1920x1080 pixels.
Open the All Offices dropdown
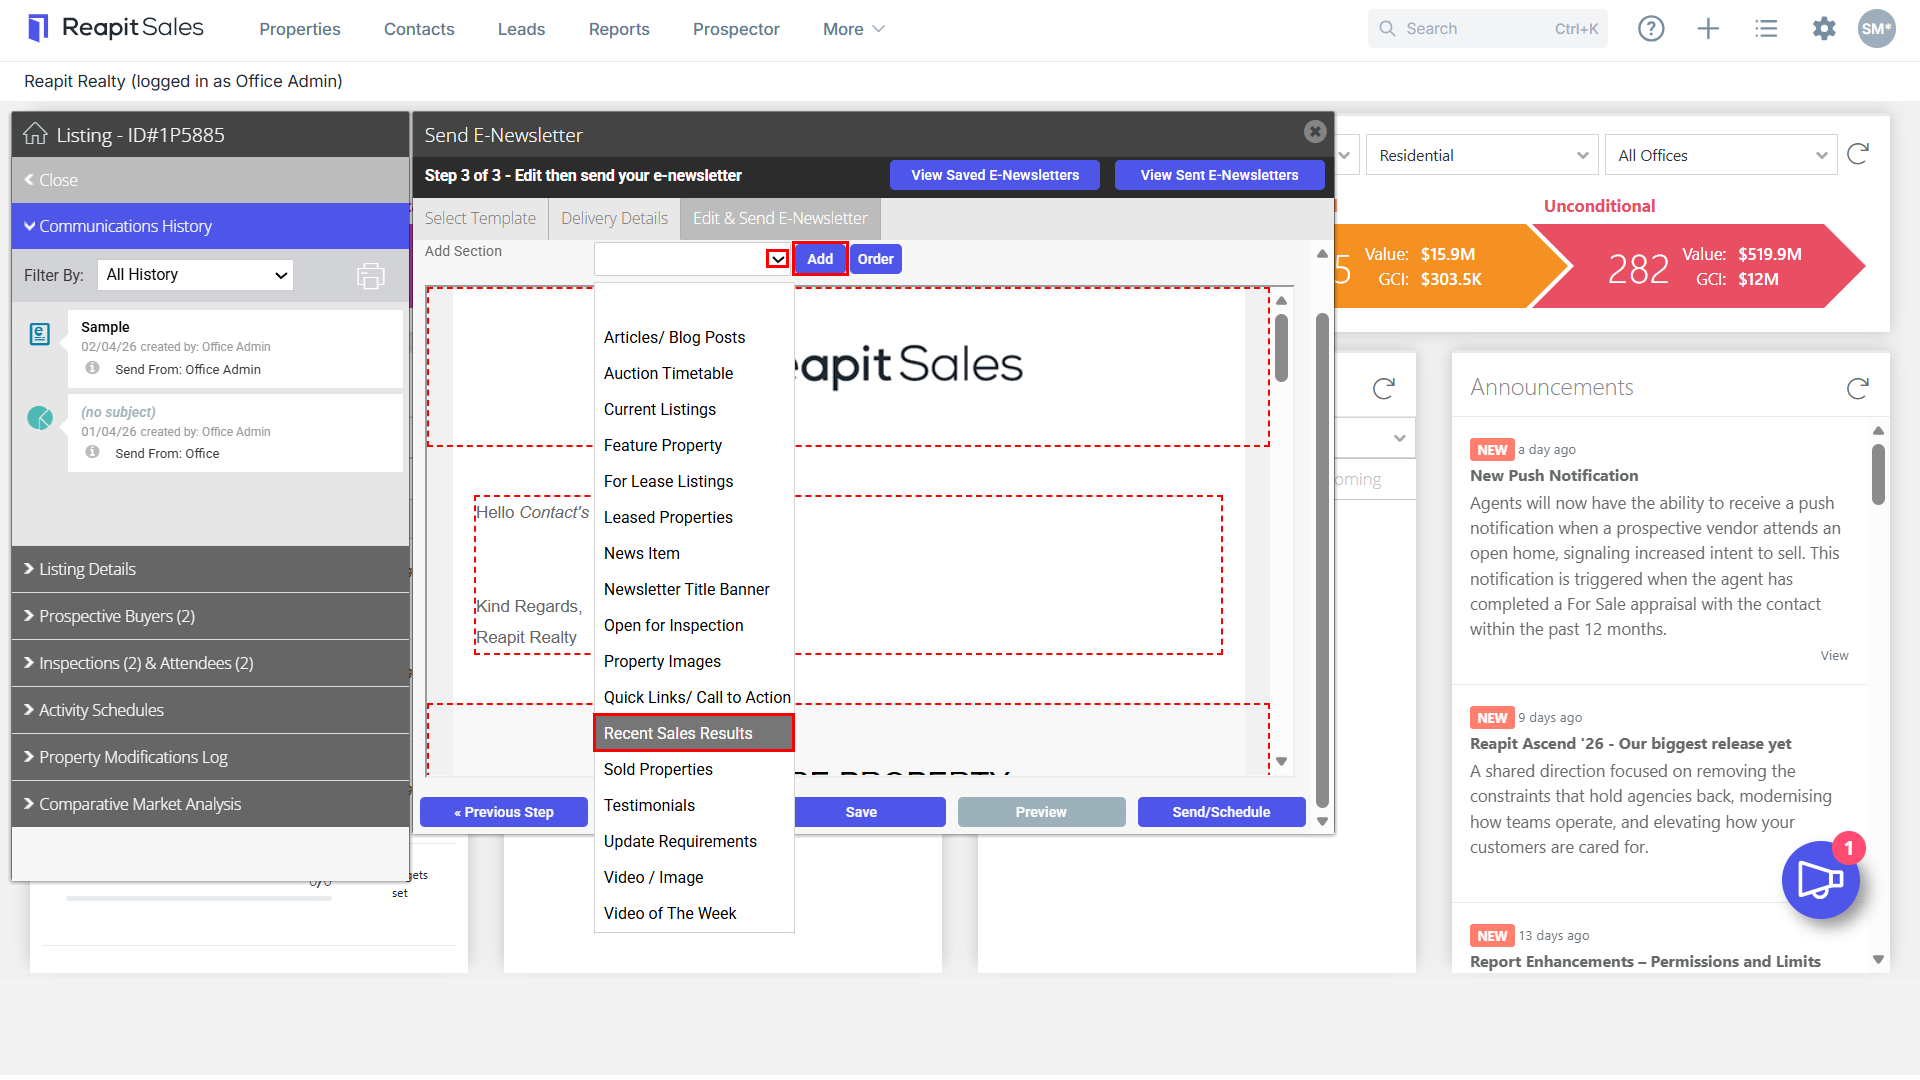1720,155
